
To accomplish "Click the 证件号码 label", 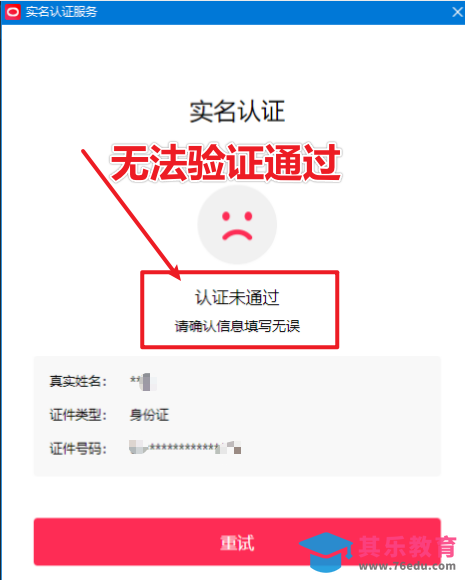I will tap(78, 449).
